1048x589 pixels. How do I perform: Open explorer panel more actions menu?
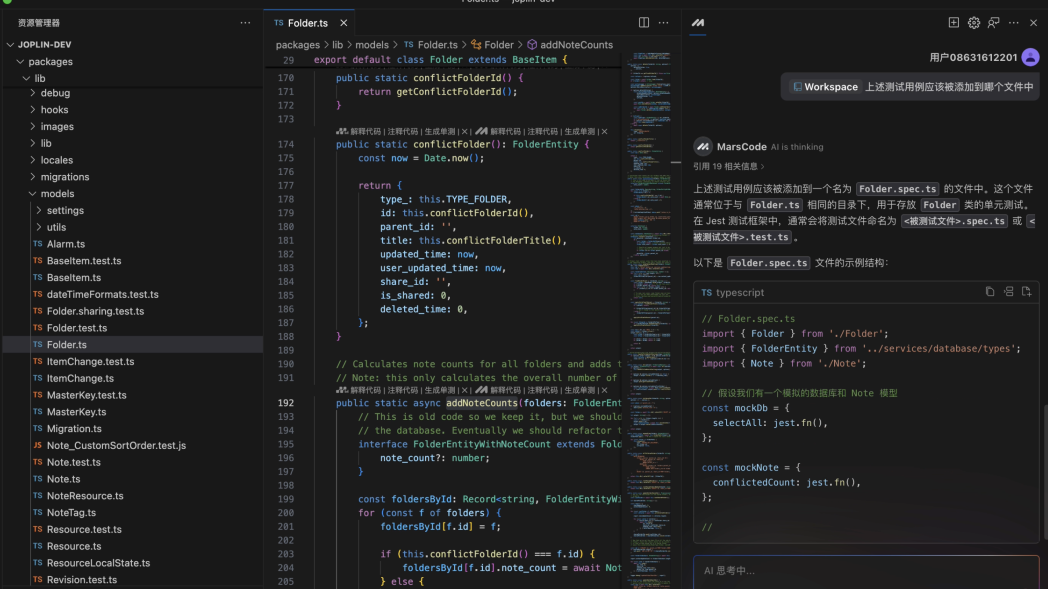(245, 23)
